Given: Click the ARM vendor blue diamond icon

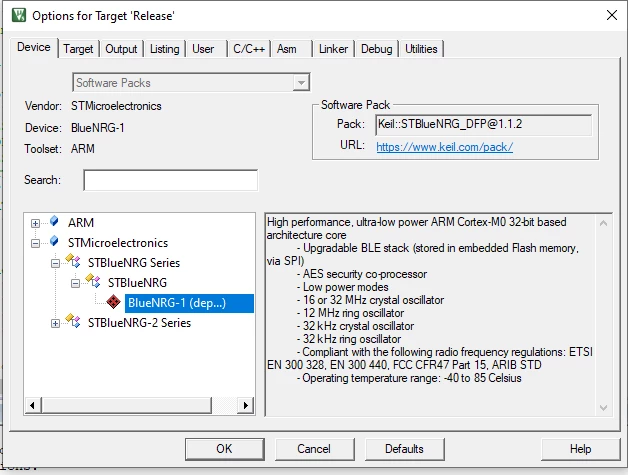Looking at the screenshot, I should pos(54,221).
